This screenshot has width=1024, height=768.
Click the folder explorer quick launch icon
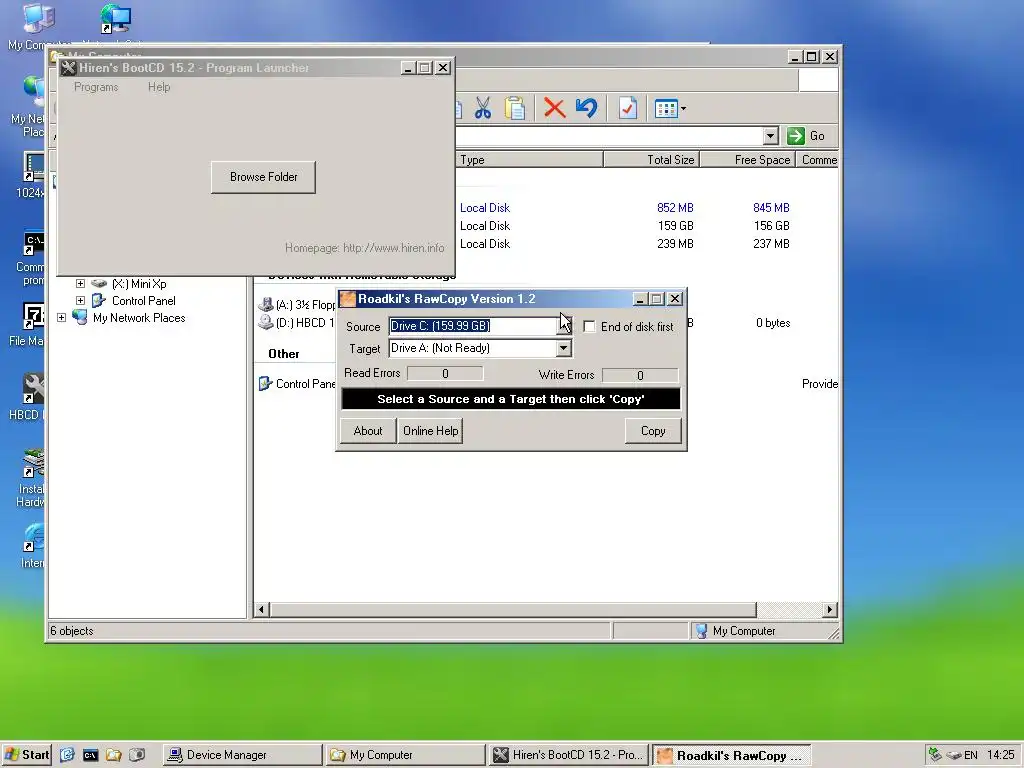click(x=114, y=755)
